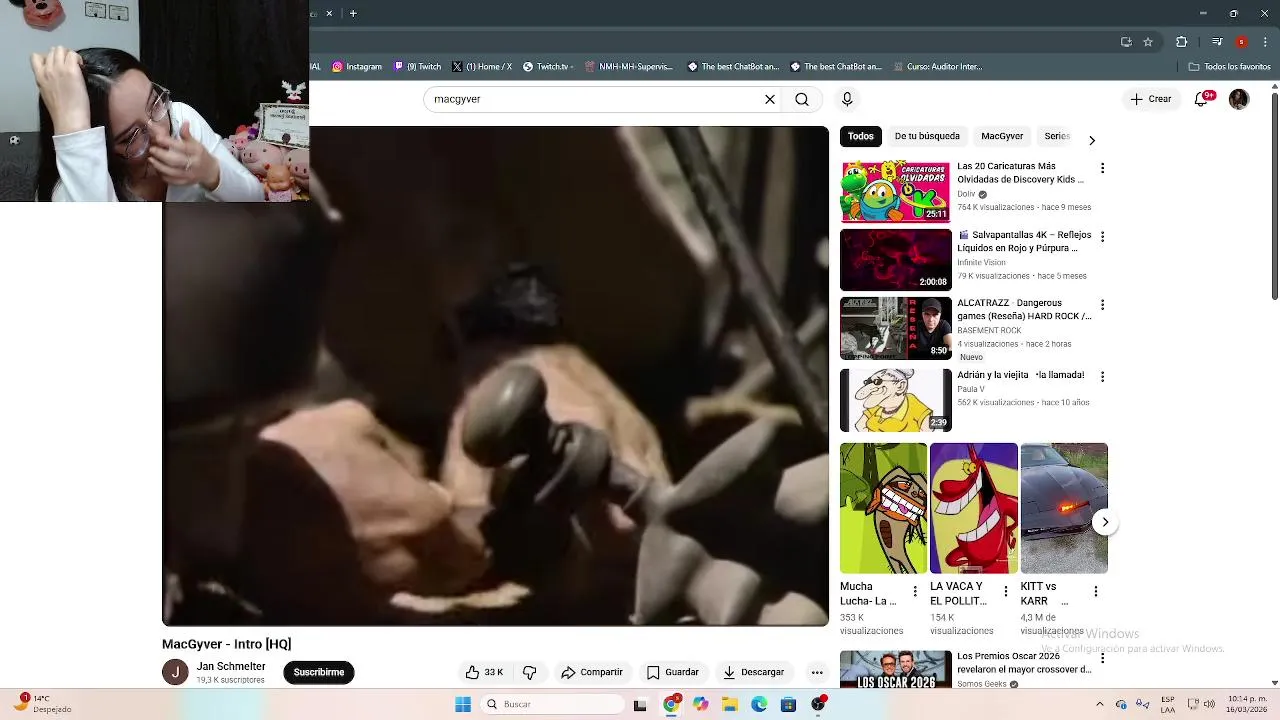Show hidden system tray icons

pyautogui.click(x=1099, y=704)
